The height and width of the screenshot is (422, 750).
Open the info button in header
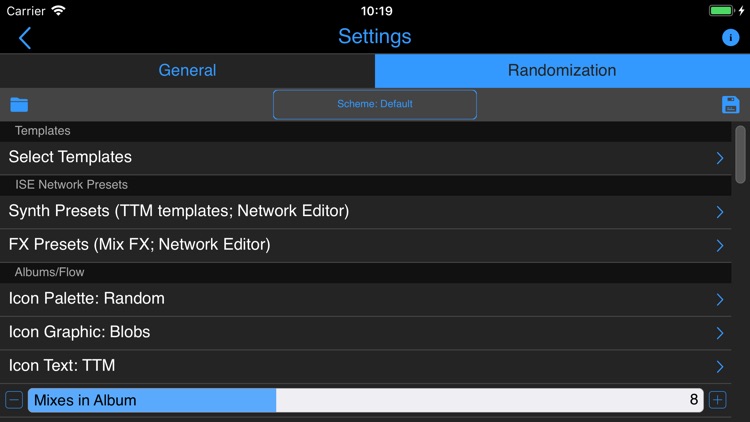pyautogui.click(x=730, y=37)
